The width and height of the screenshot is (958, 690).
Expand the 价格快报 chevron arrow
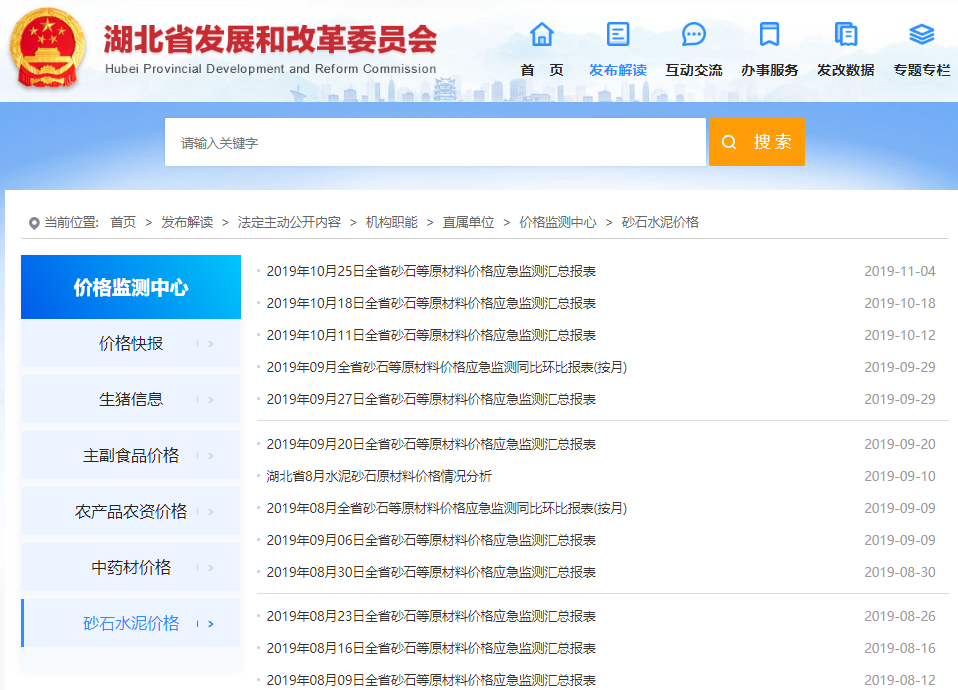[211, 344]
